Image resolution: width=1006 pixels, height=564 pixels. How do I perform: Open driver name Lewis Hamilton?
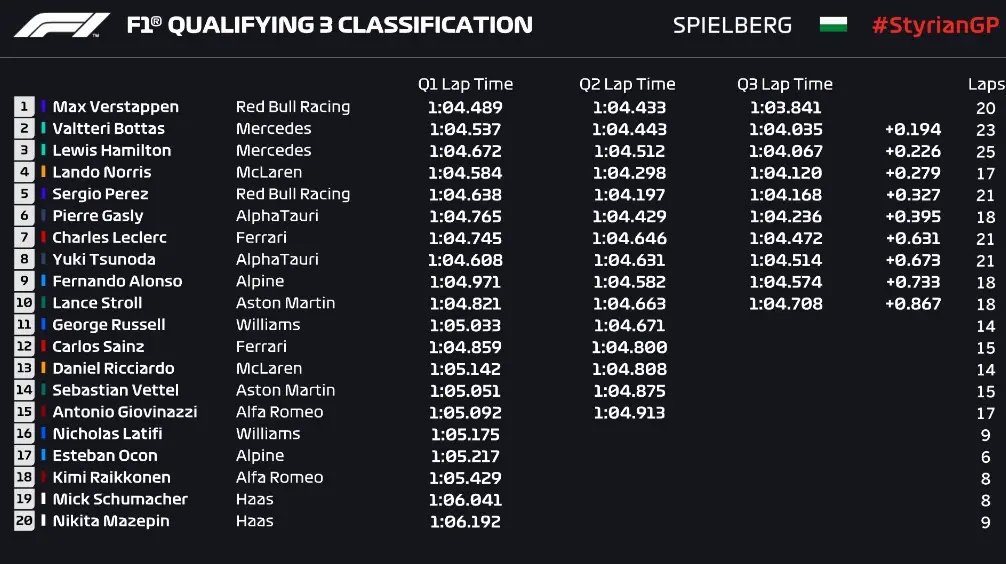[x=111, y=151]
